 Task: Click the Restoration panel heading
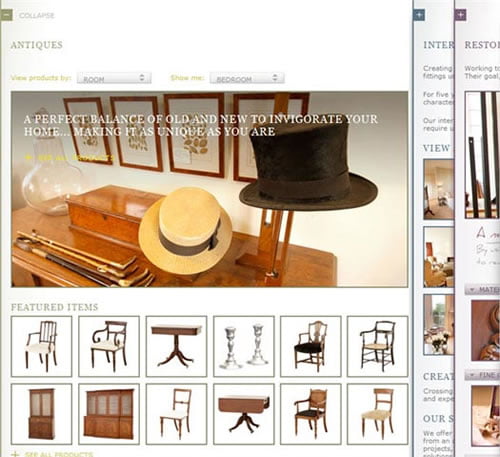(482, 45)
